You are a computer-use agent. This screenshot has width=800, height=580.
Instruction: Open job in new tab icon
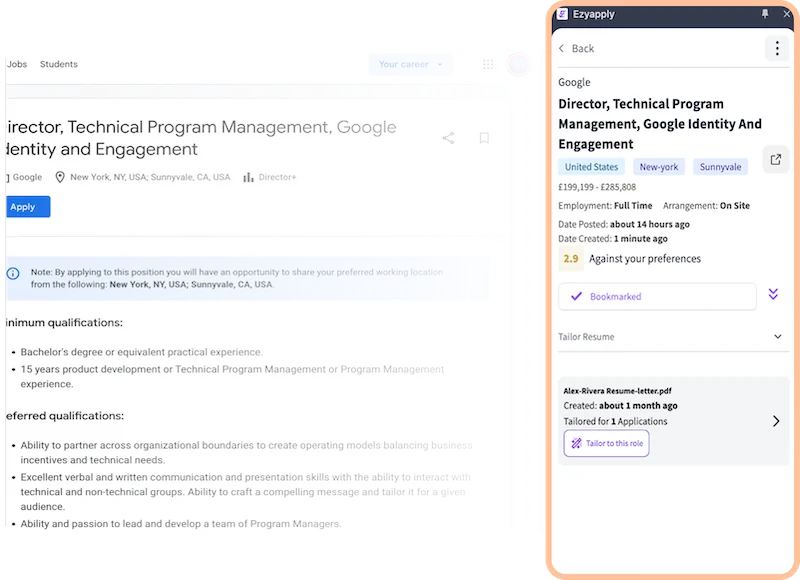pos(776,160)
